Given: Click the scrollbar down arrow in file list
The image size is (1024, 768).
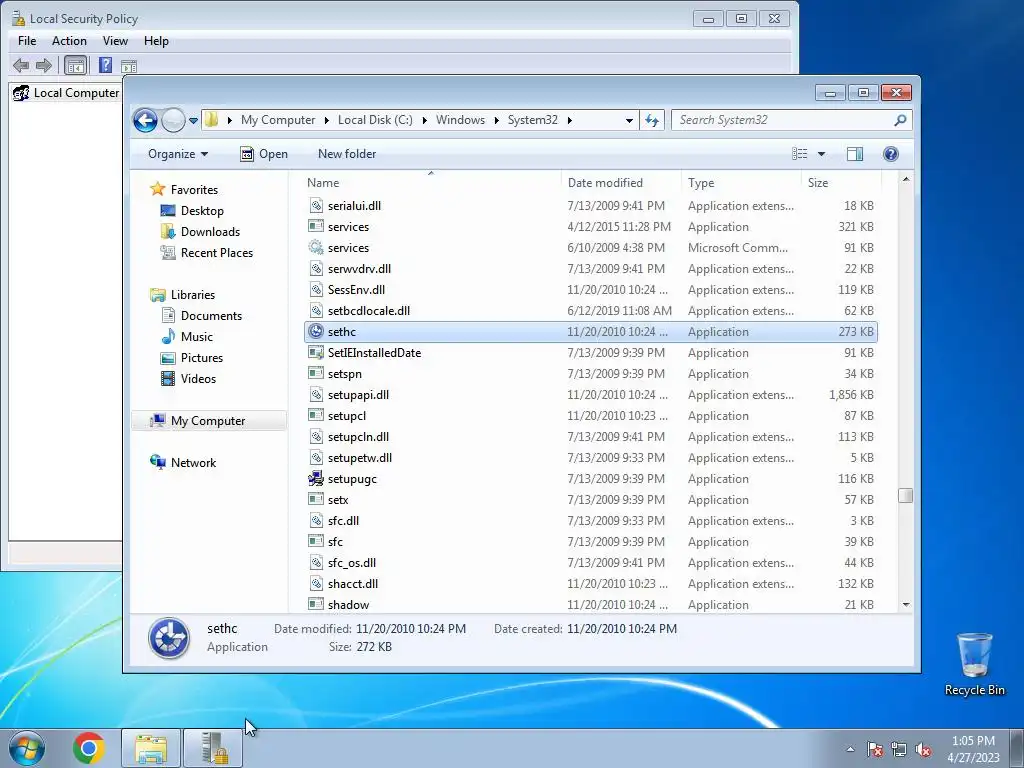Looking at the screenshot, I should [x=905, y=605].
